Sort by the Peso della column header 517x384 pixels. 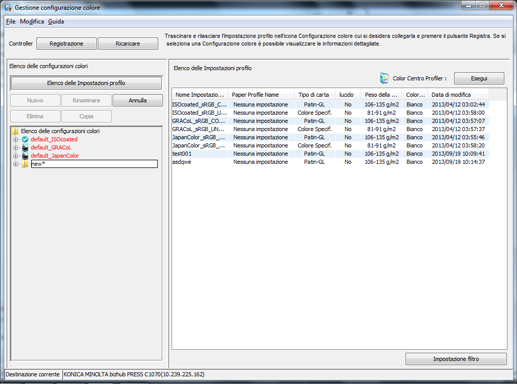tap(381, 95)
